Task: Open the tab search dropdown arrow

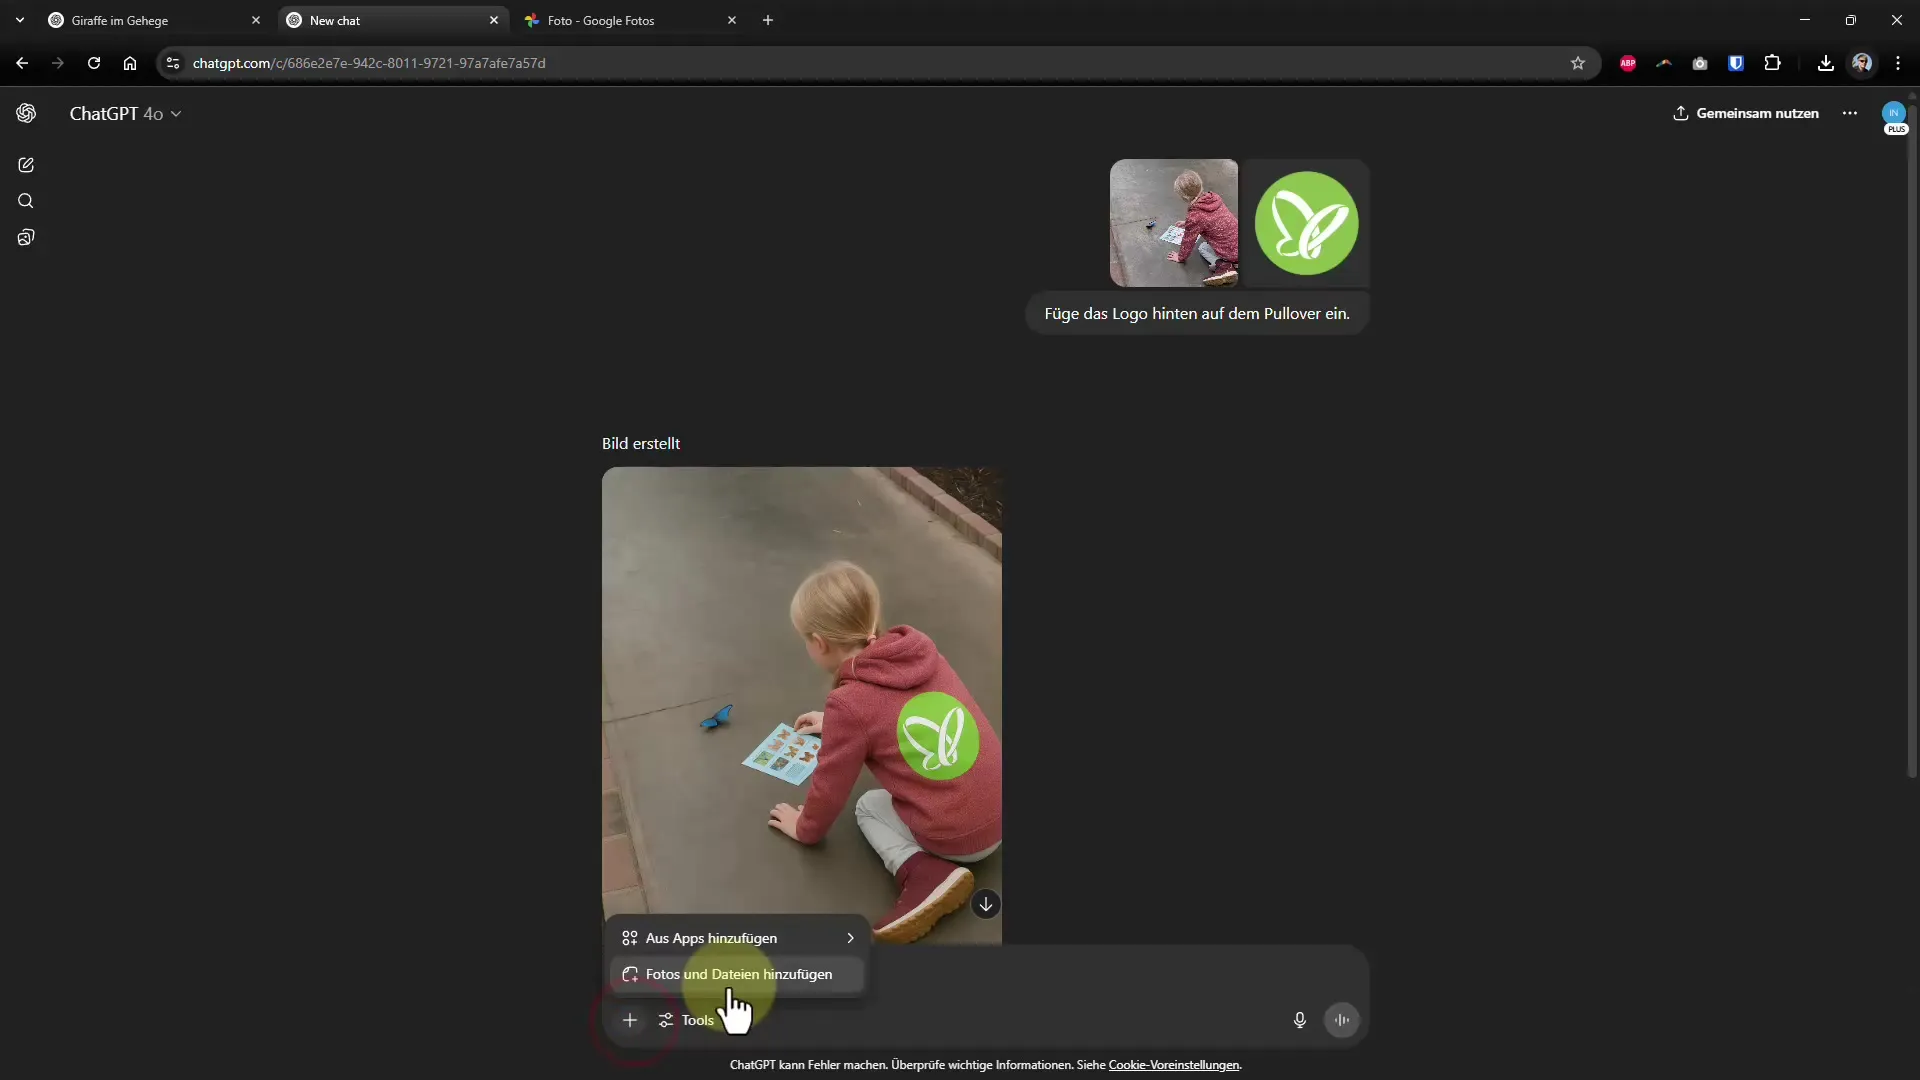Action: tap(19, 20)
